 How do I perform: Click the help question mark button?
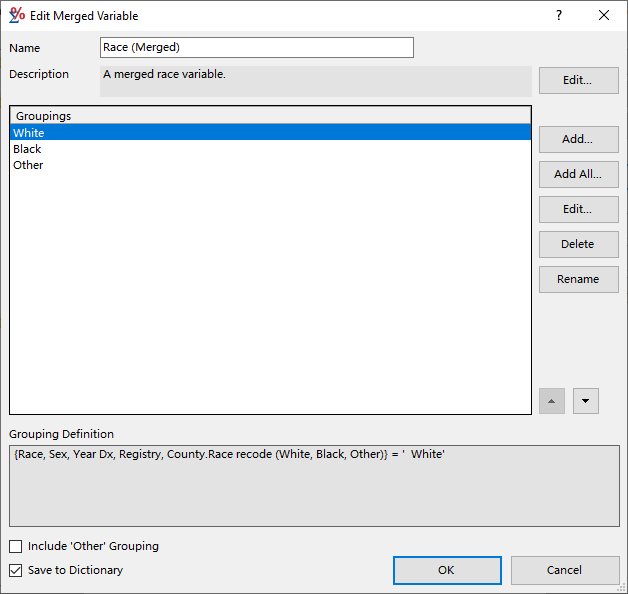pos(559,15)
